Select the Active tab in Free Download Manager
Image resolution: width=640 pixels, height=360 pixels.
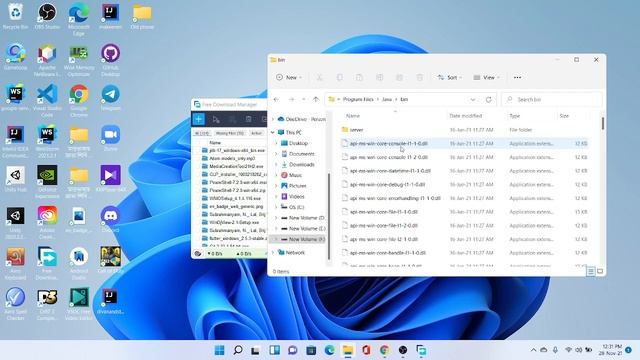point(256,133)
